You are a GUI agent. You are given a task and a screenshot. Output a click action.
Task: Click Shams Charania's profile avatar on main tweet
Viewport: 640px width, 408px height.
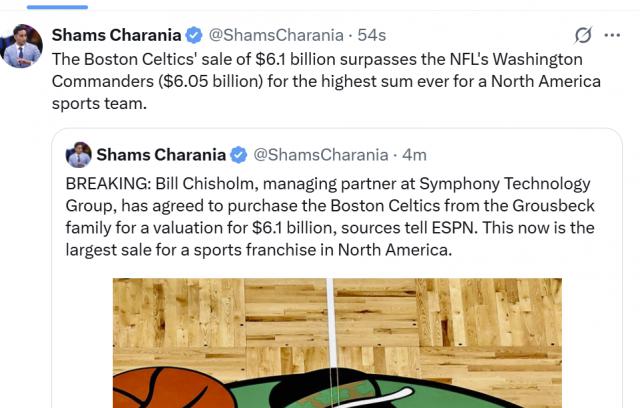tap(22, 46)
